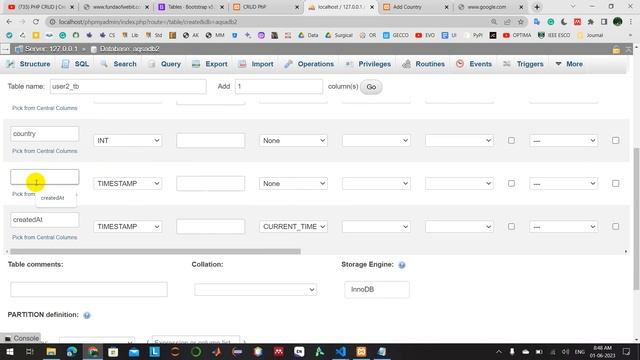This screenshot has height=360, width=640.
Task: Open a new browser tab
Action: 537,7
